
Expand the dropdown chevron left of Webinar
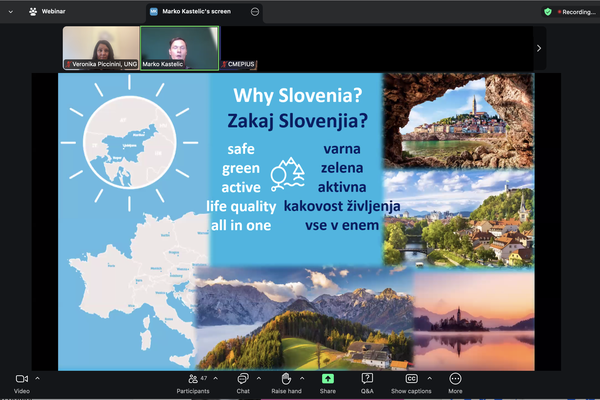(11, 12)
